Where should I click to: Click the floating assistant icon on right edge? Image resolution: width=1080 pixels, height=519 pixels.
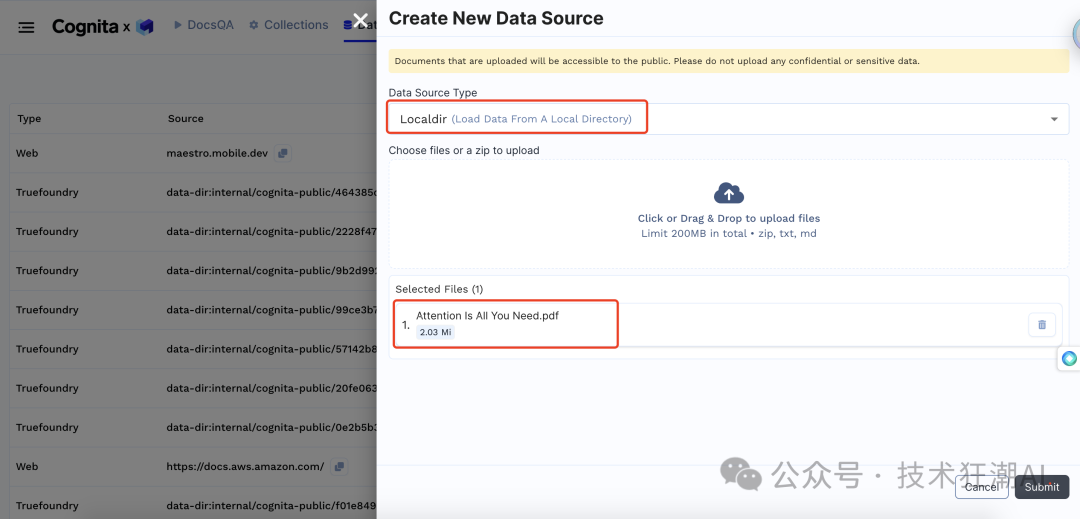[1069, 358]
